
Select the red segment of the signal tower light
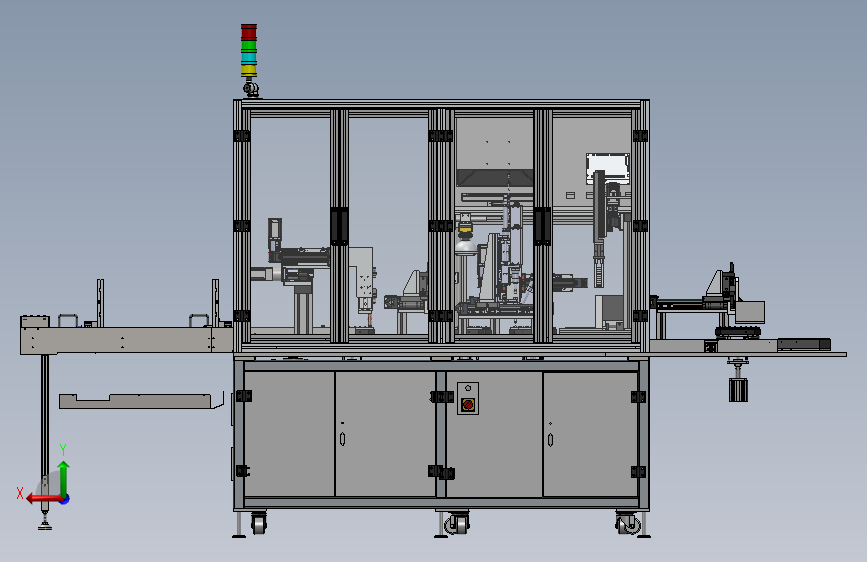pyautogui.click(x=249, y=32)
